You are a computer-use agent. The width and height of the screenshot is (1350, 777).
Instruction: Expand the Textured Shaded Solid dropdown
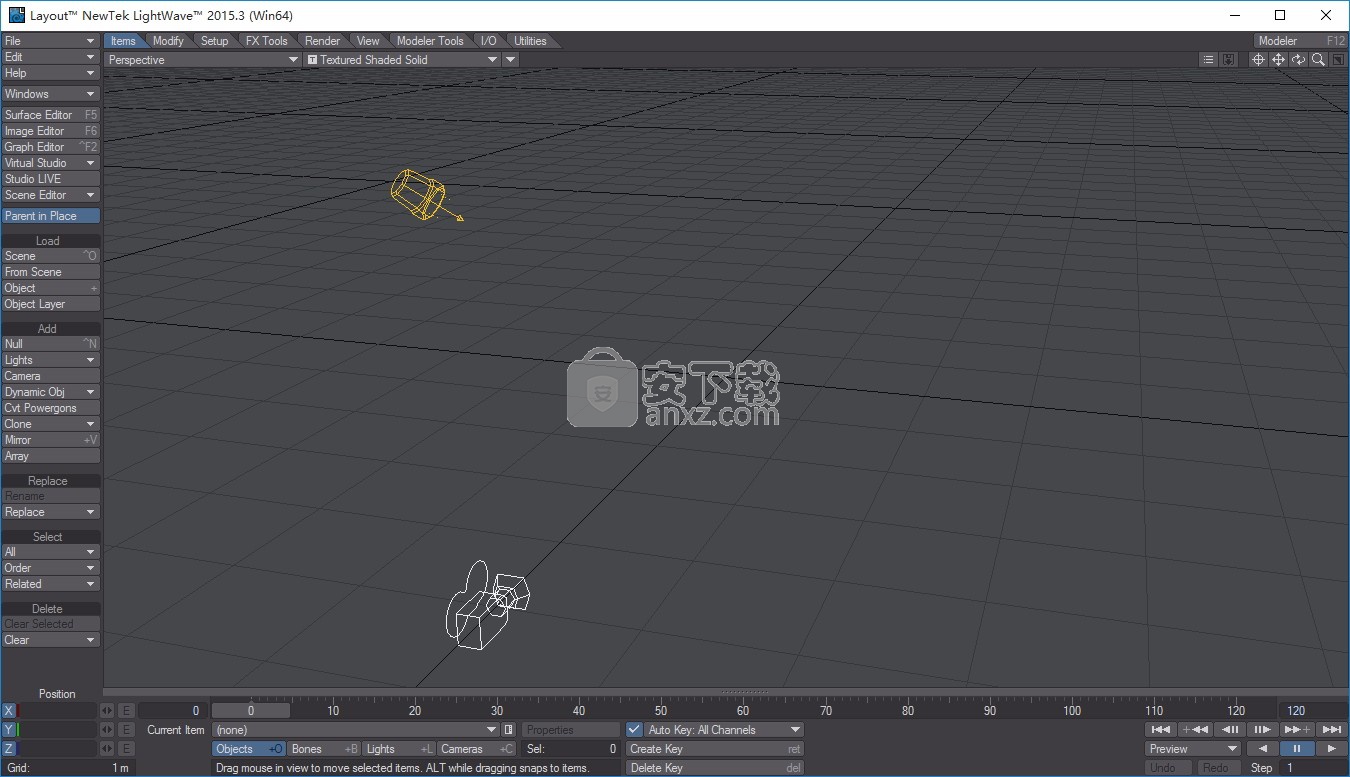(x=402, y=60)
